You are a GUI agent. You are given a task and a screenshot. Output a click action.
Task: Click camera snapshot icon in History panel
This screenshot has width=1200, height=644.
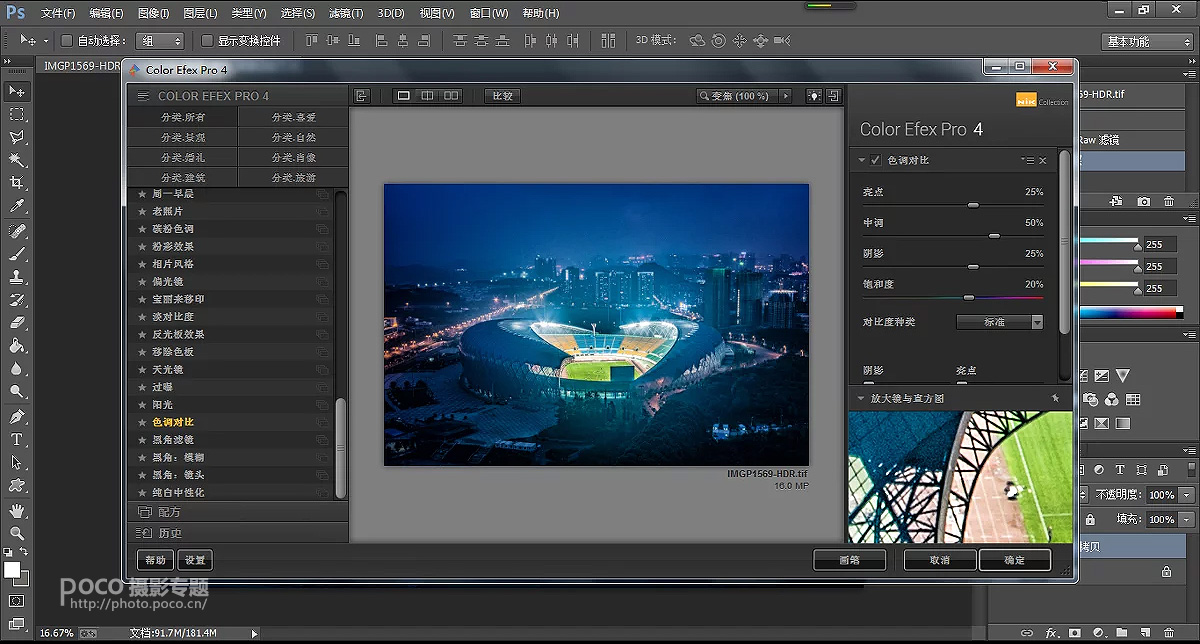(x=1144, y=201)
